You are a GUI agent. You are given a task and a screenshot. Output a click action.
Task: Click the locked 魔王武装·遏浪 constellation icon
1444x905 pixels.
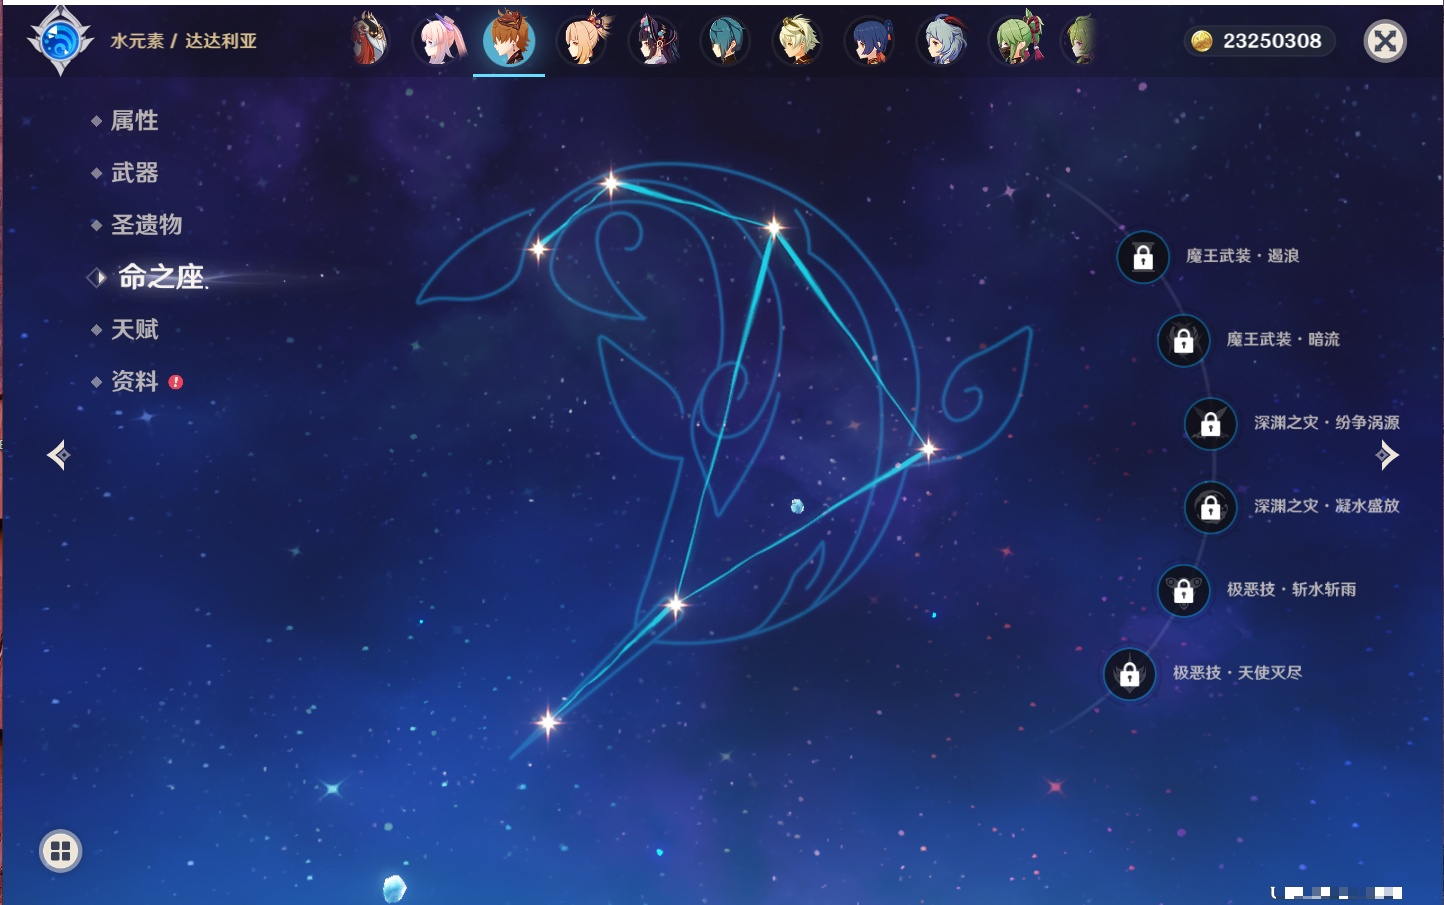tap(1143, 258)
